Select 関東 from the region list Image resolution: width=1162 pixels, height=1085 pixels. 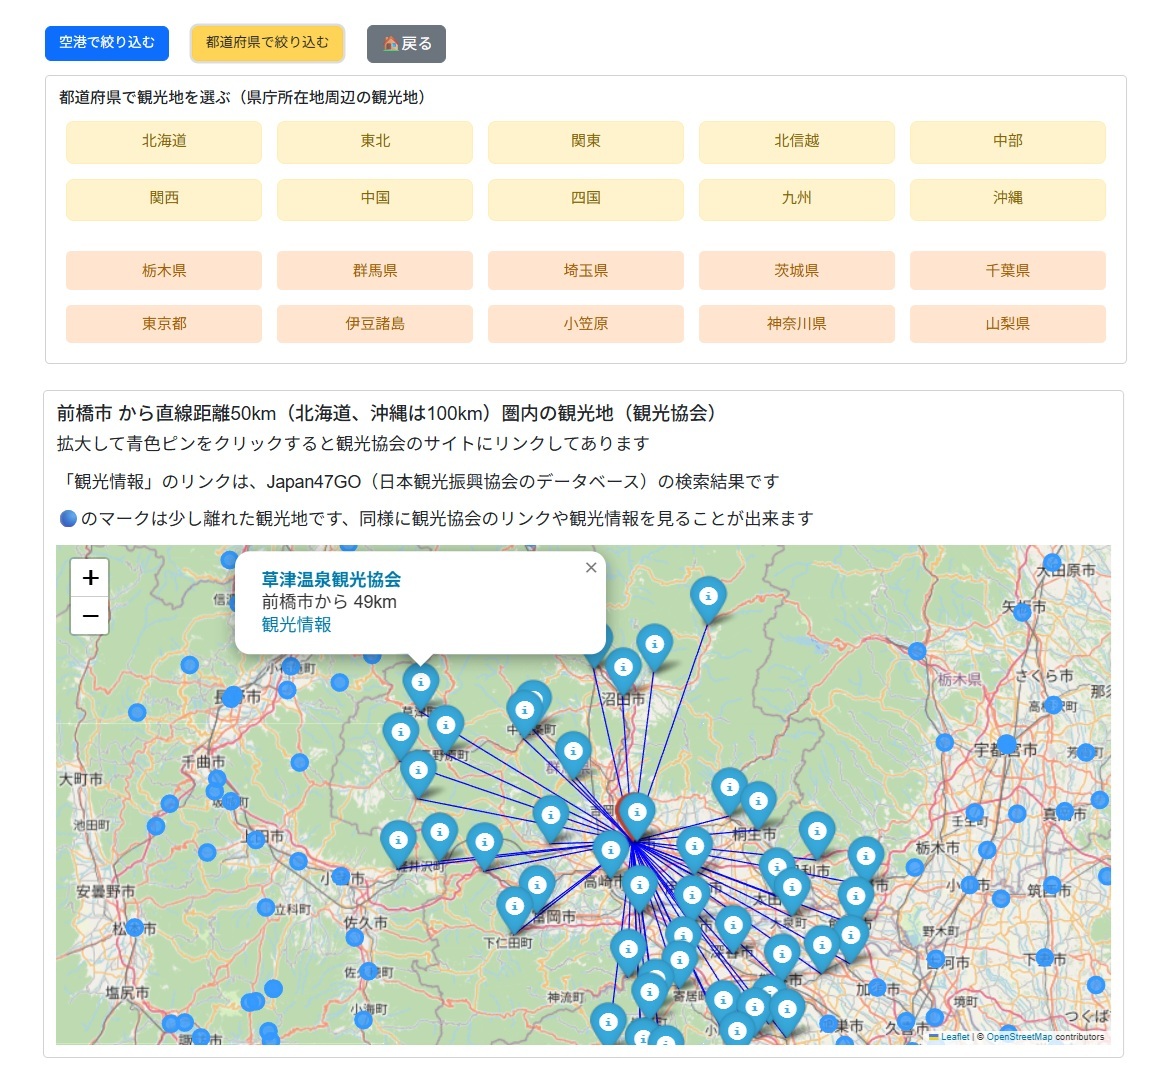tap(585, 142)
